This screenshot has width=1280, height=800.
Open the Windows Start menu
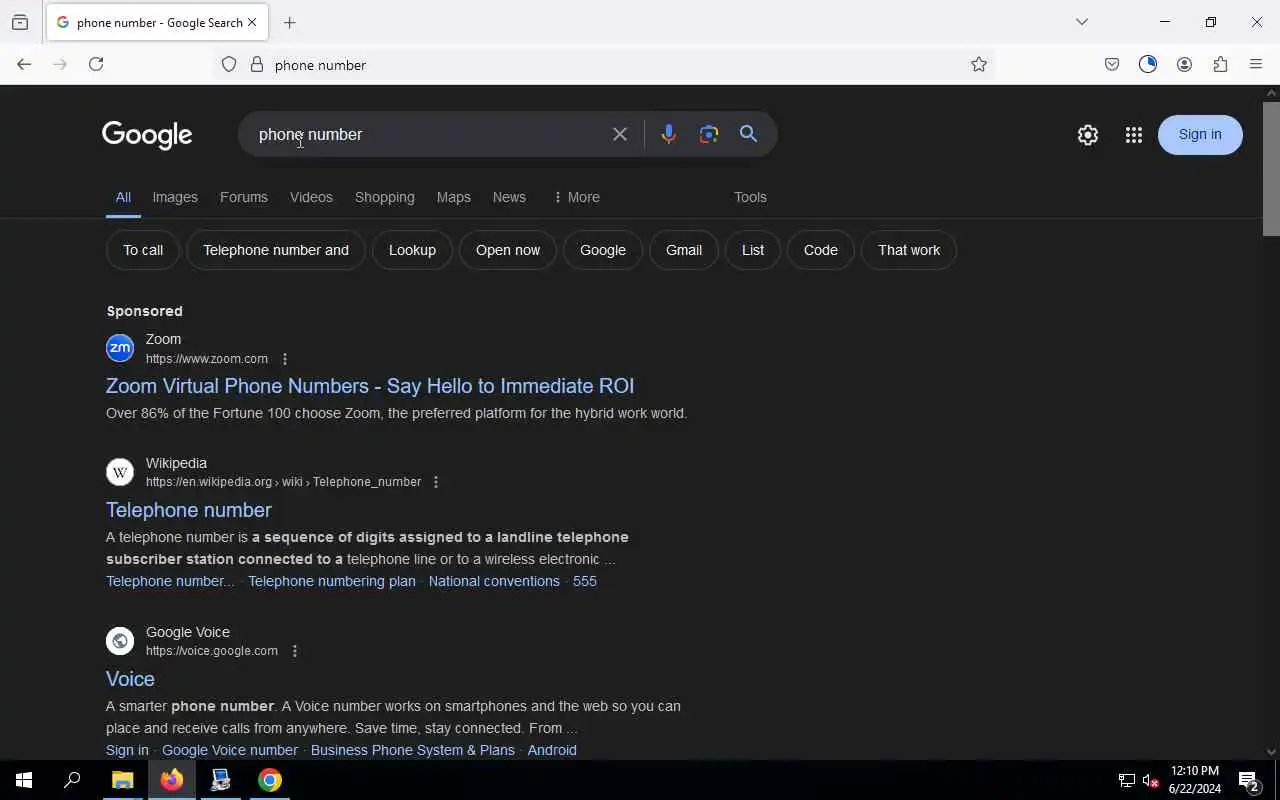click(x=24, y=780)
